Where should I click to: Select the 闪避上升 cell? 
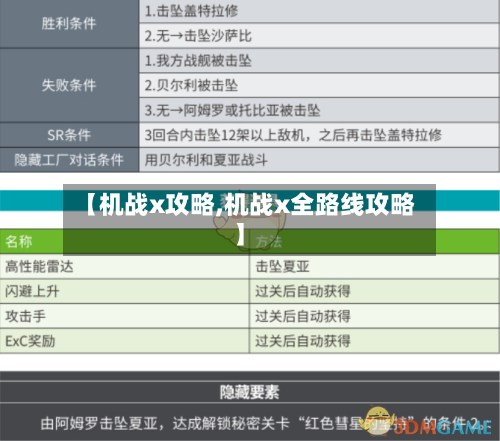point(124,291)
